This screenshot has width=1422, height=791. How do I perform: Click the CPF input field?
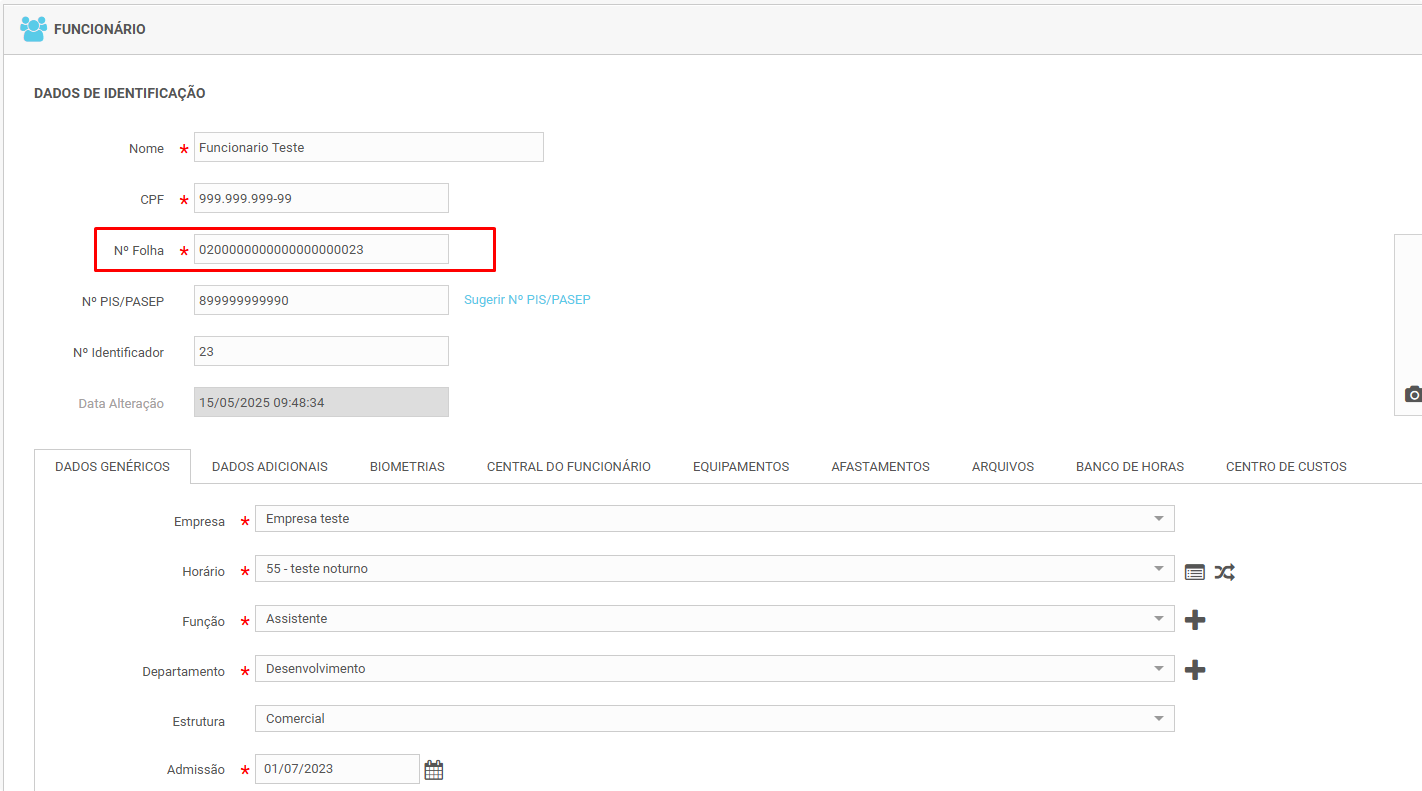[320, 198]
